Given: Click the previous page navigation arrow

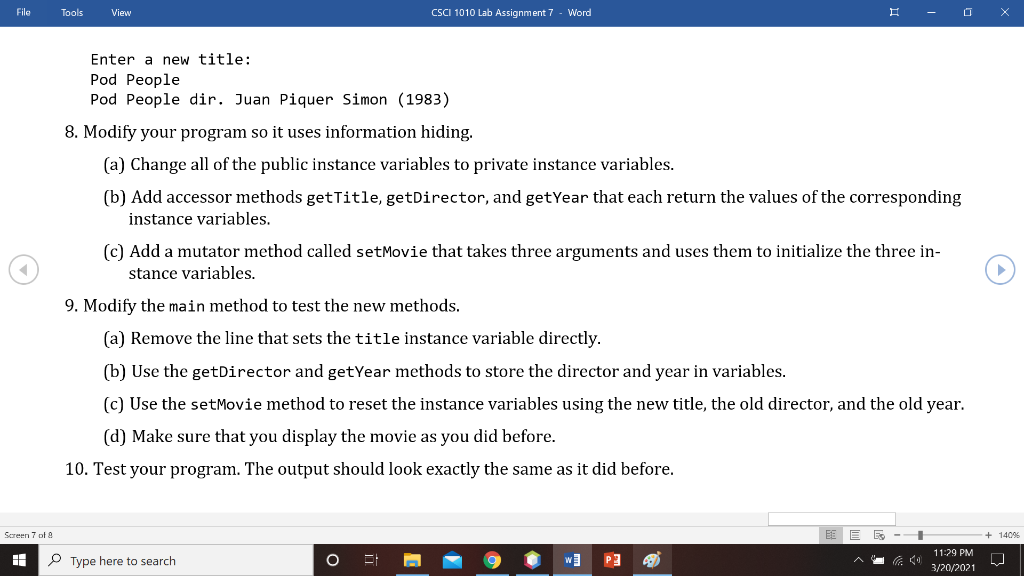Looking at the screenshot, I should click(x=24, y=269).
